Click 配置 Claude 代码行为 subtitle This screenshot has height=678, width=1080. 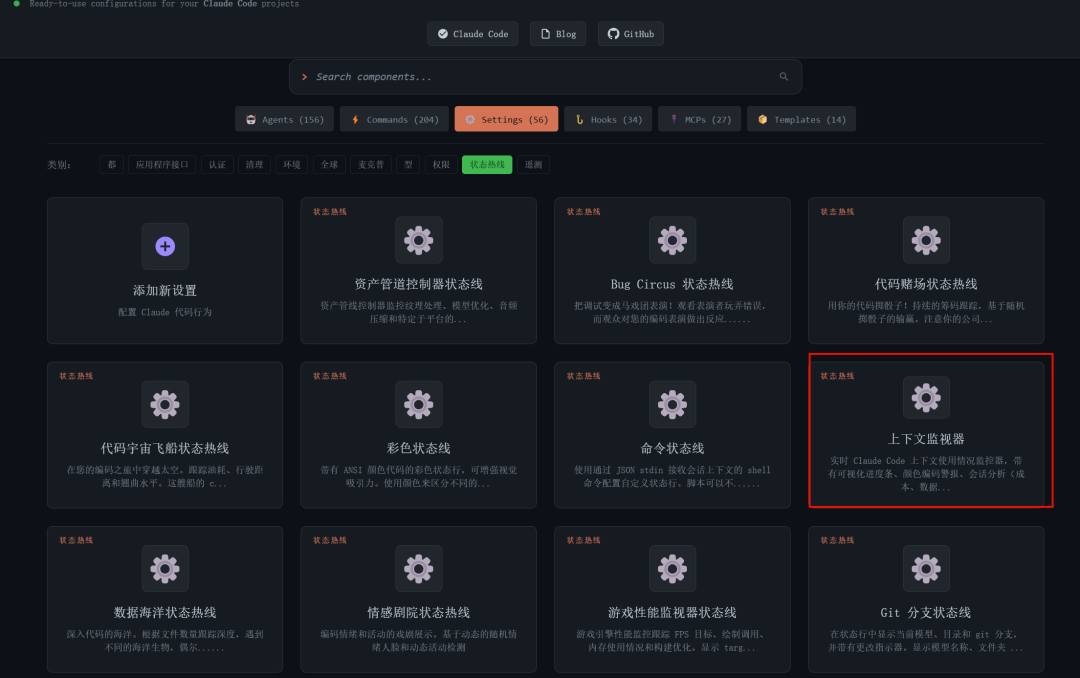(x=165, y=312)
